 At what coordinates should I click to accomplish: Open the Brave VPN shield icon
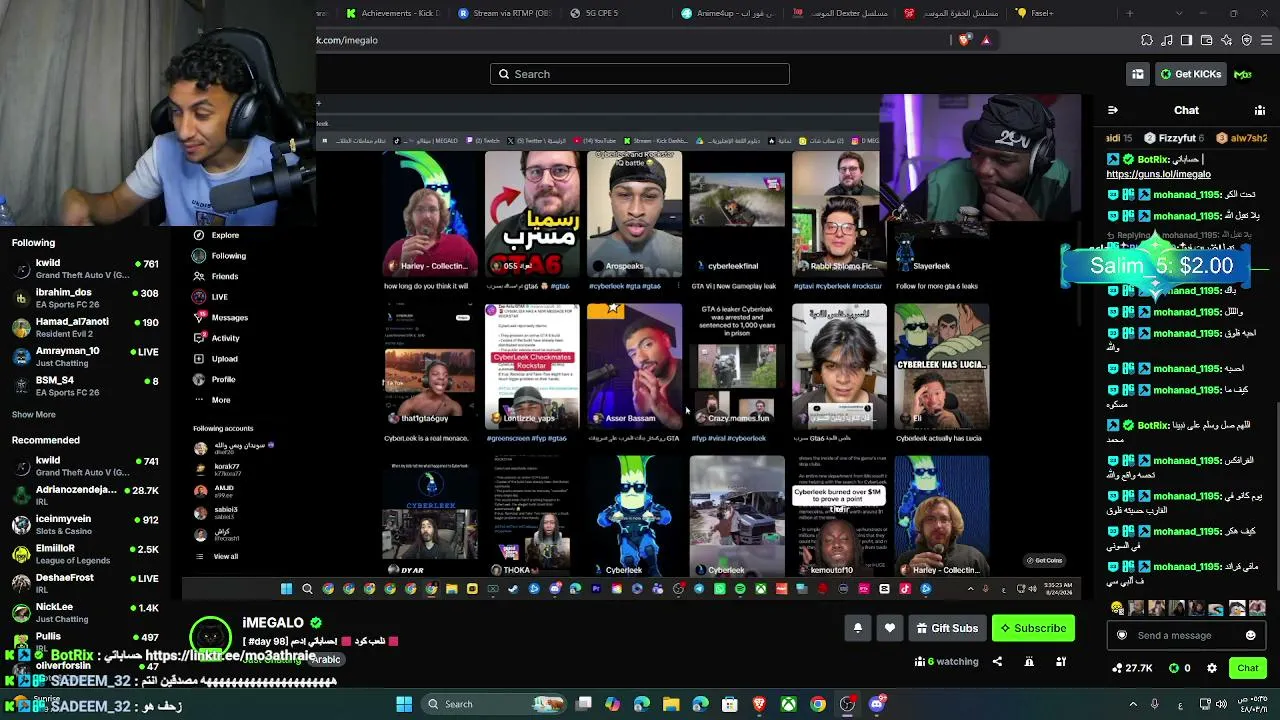(x=1246, y=40)
